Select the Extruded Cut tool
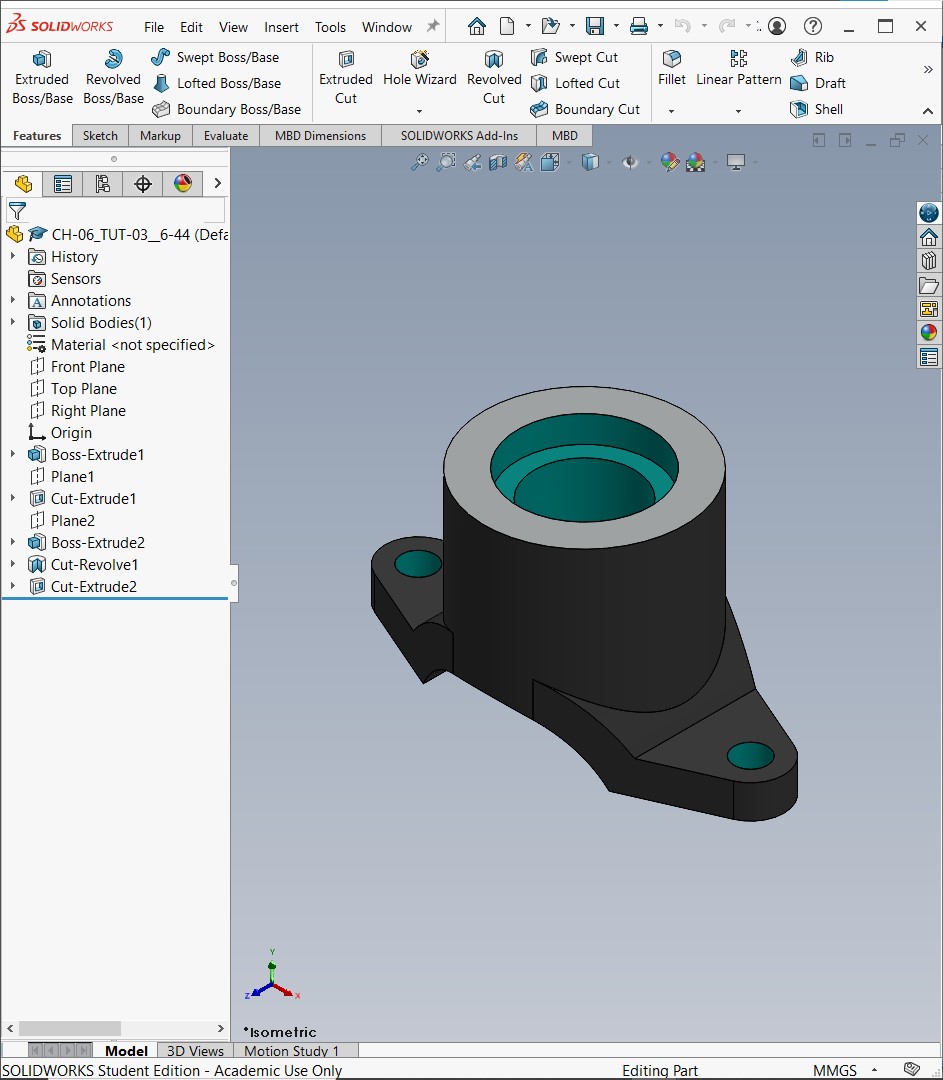Screen dimensions: 943x1080 click(x=346, y=77)
